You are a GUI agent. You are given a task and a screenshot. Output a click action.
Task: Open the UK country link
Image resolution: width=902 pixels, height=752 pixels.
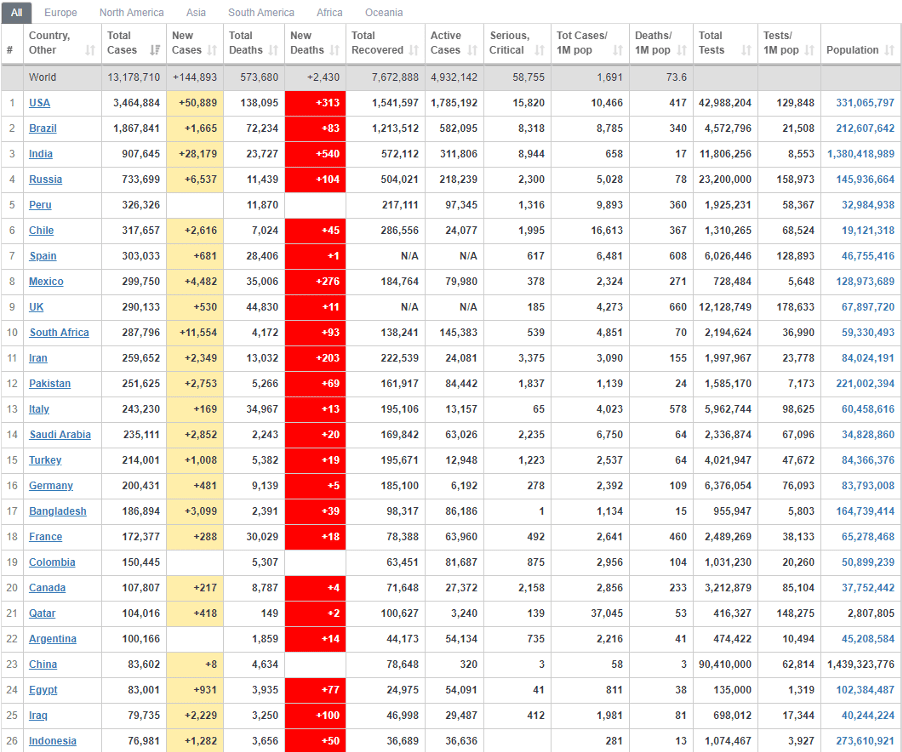tap(36, 307)
